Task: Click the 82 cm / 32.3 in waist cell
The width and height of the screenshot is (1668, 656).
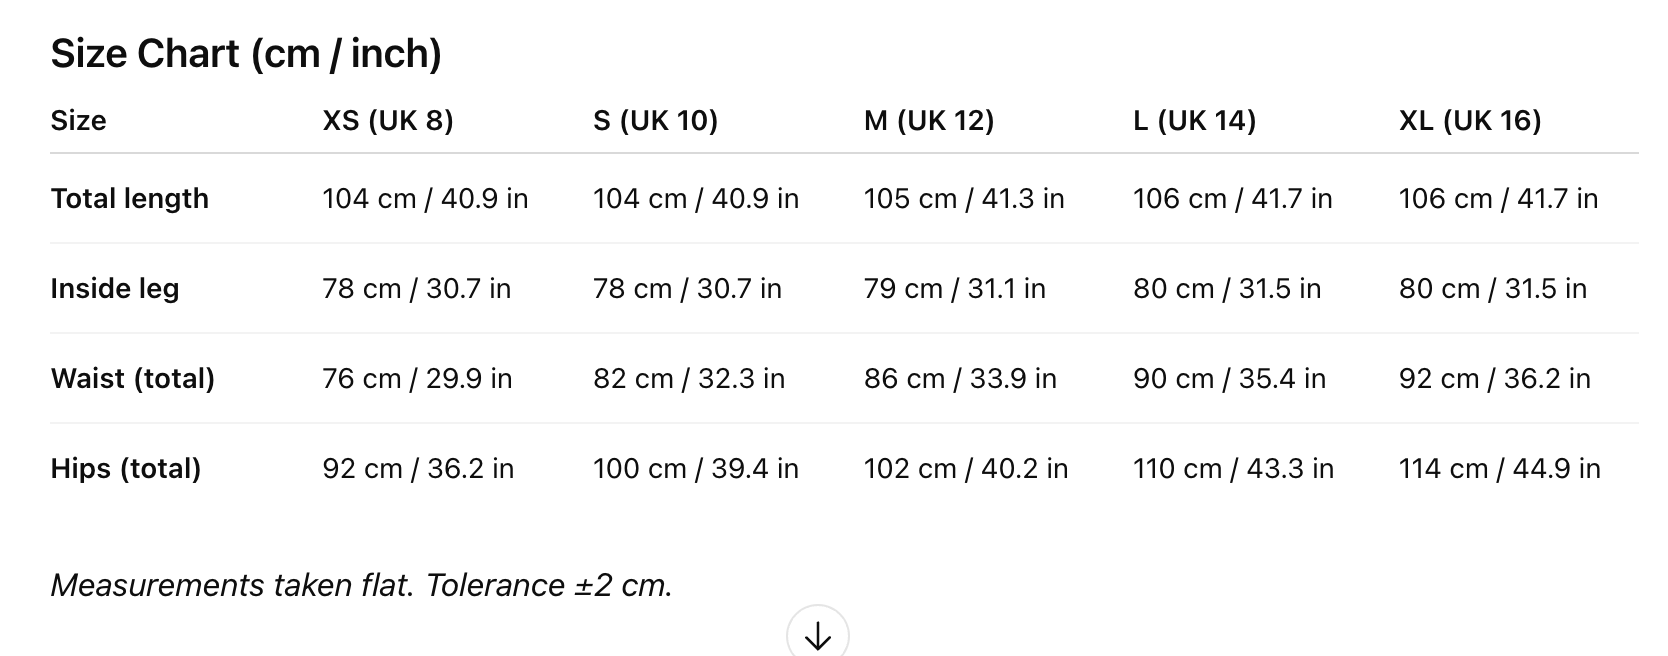Action: [688, 379]
